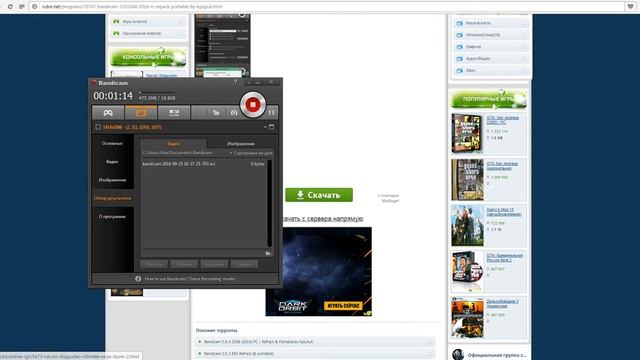The width and height of the screenshot is (640, 360).
Task: Click second GTA San Andreas cover thumbnail
Action: pos(467,180)
